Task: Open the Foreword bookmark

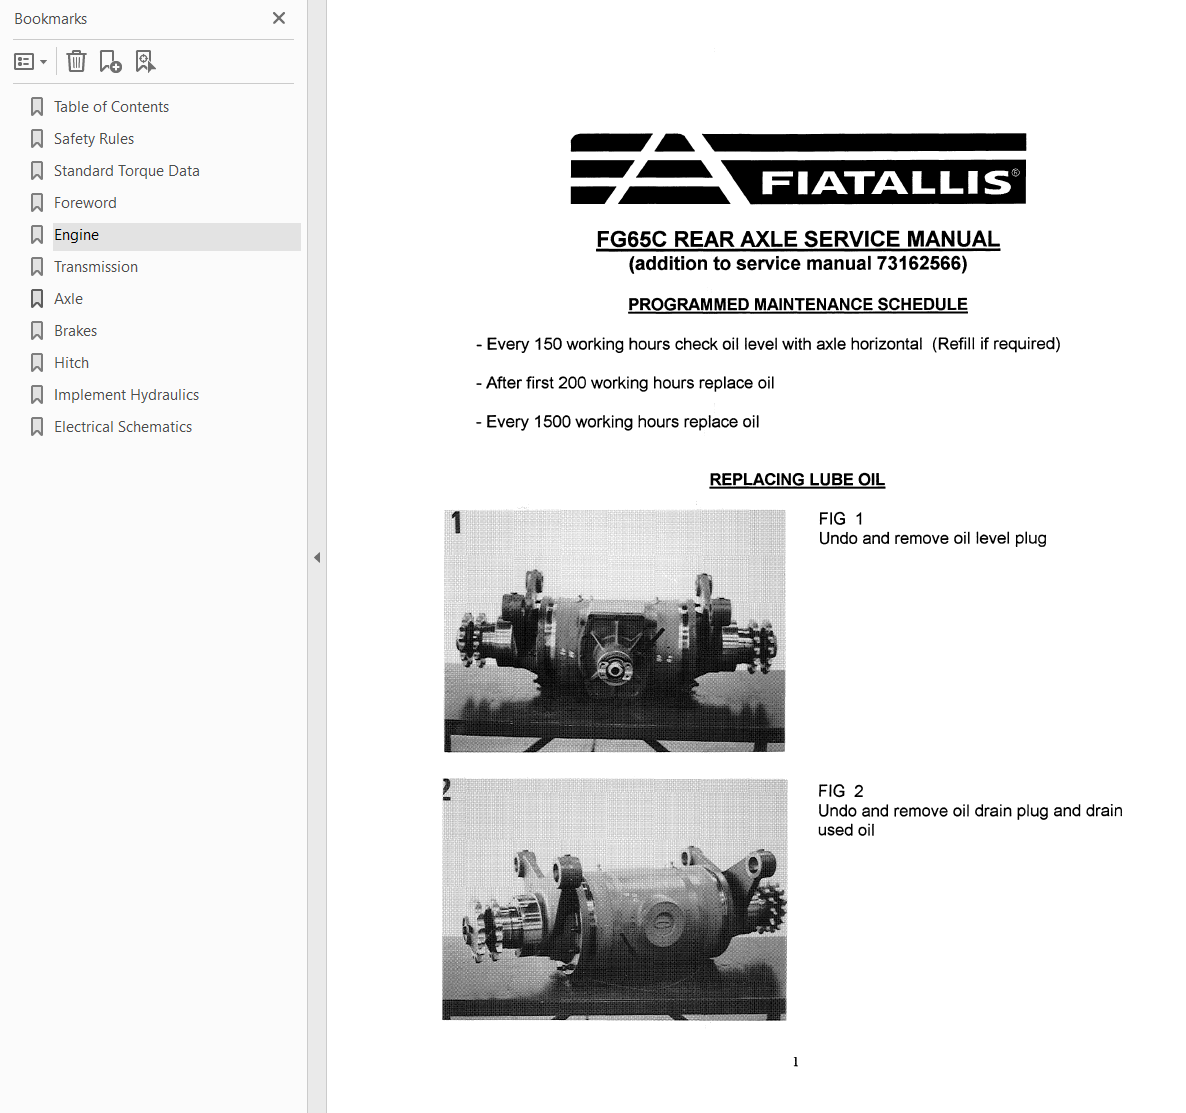Action: tap(85, 203)
